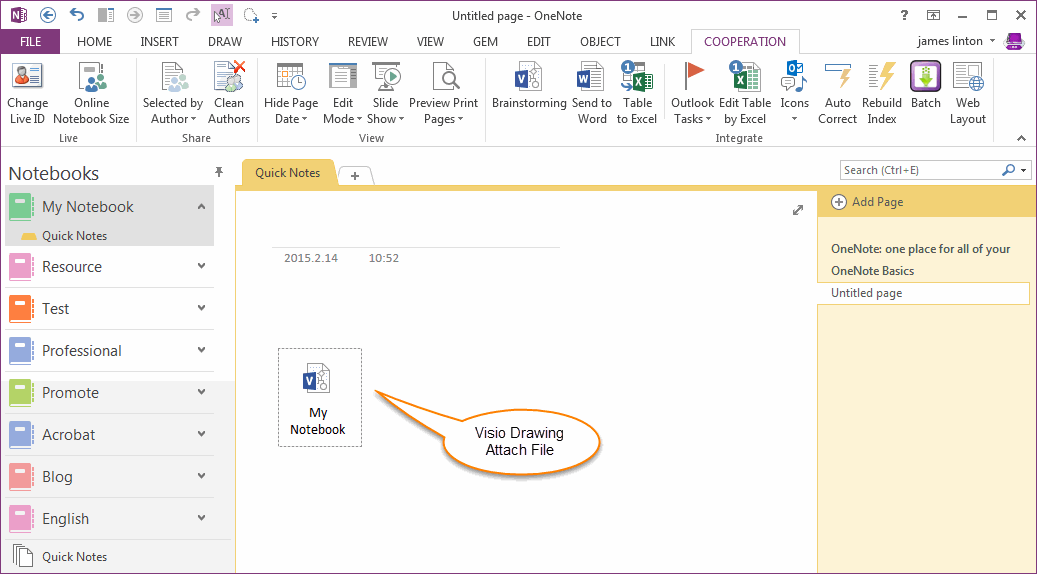Switch to the DRAW tab
Screen dimensions: 1037x574
pyautogui.click(x=225, y=42)
